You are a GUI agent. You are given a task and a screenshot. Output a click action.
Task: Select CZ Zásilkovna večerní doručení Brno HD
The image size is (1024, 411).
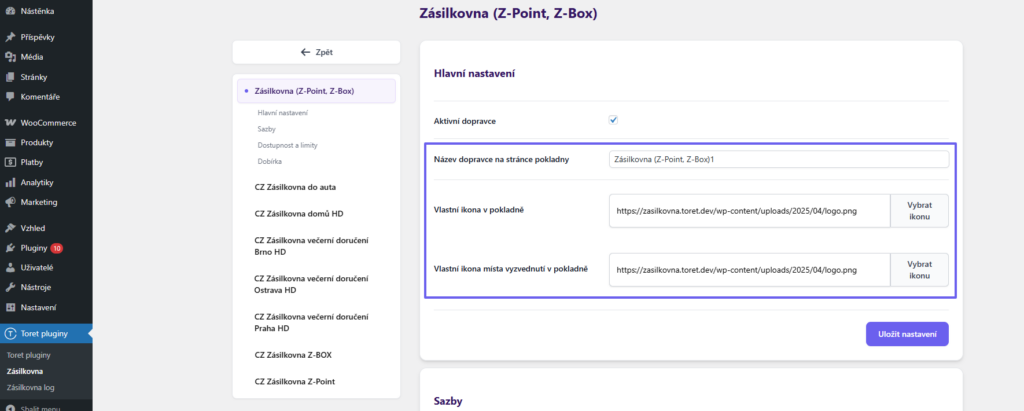coord(312,246)
